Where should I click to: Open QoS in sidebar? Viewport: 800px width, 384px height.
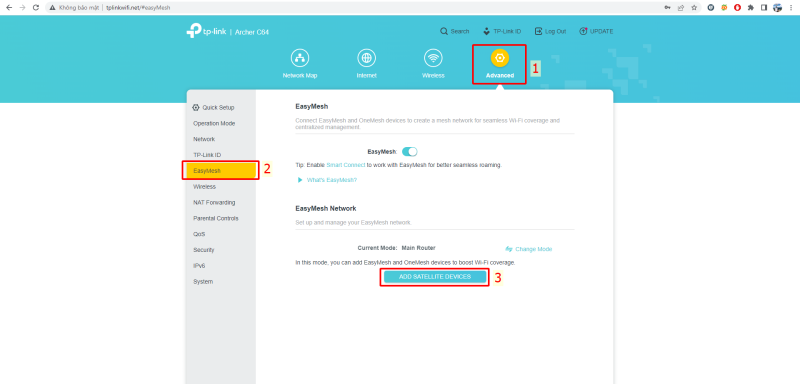click(x=199, y=234)
